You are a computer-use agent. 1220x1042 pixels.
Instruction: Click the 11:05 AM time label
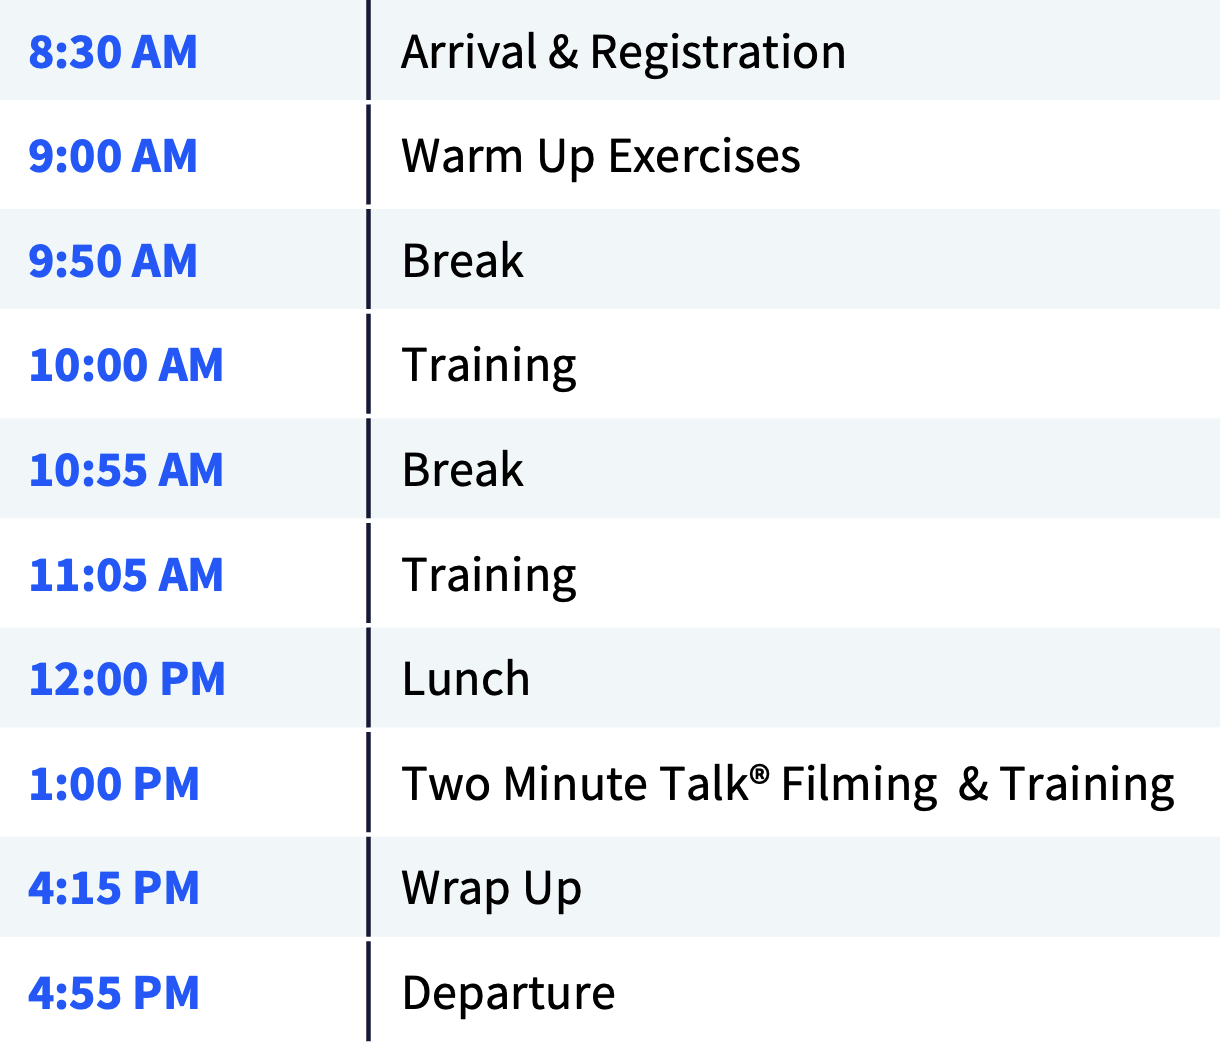[x=126, y=575]
